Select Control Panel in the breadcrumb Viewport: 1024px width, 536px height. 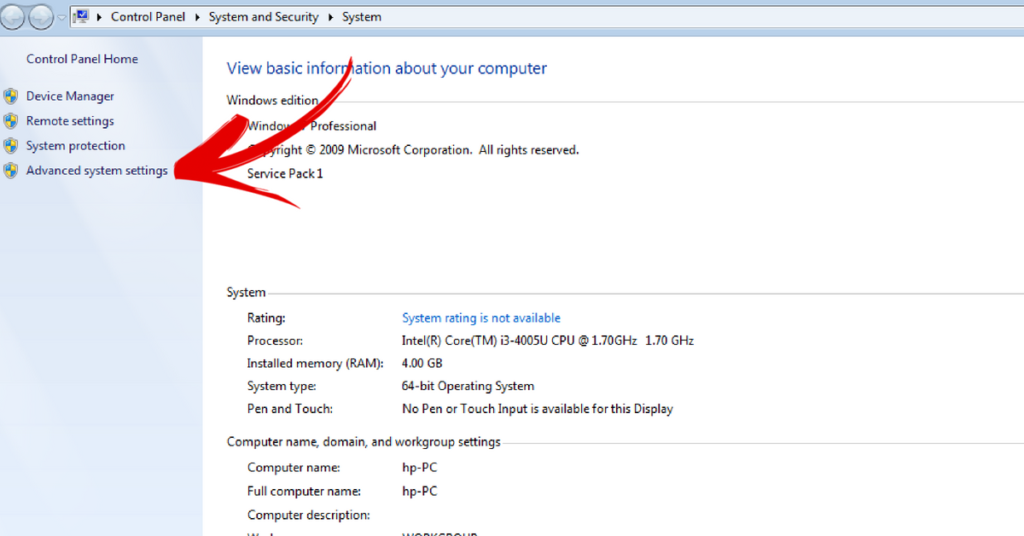pos(148,17)
